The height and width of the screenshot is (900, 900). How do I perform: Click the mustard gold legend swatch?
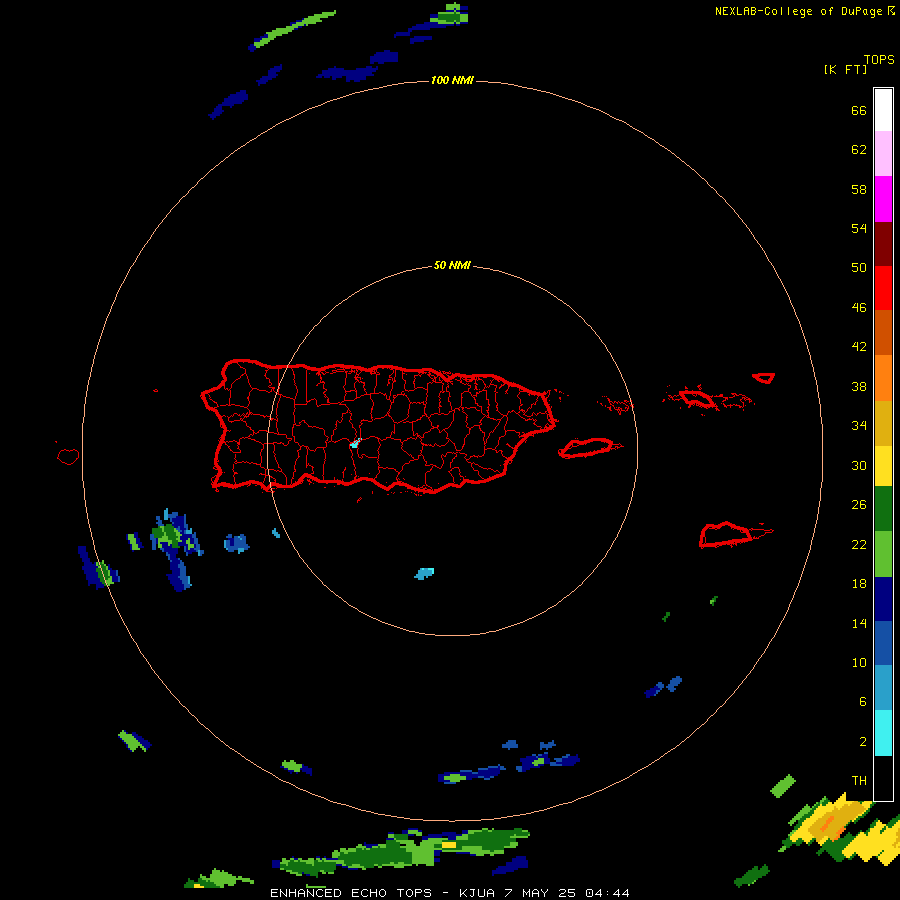pyautogui.click(x=883, y=423)
